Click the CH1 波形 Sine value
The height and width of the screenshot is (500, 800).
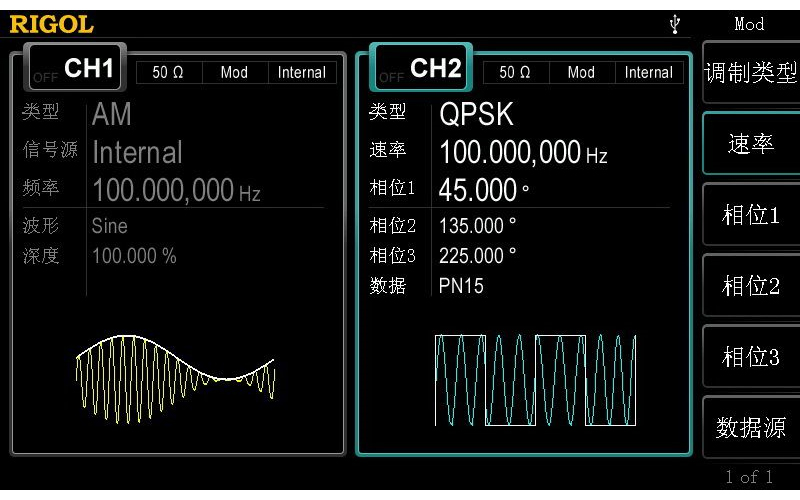tap(110, 226)
